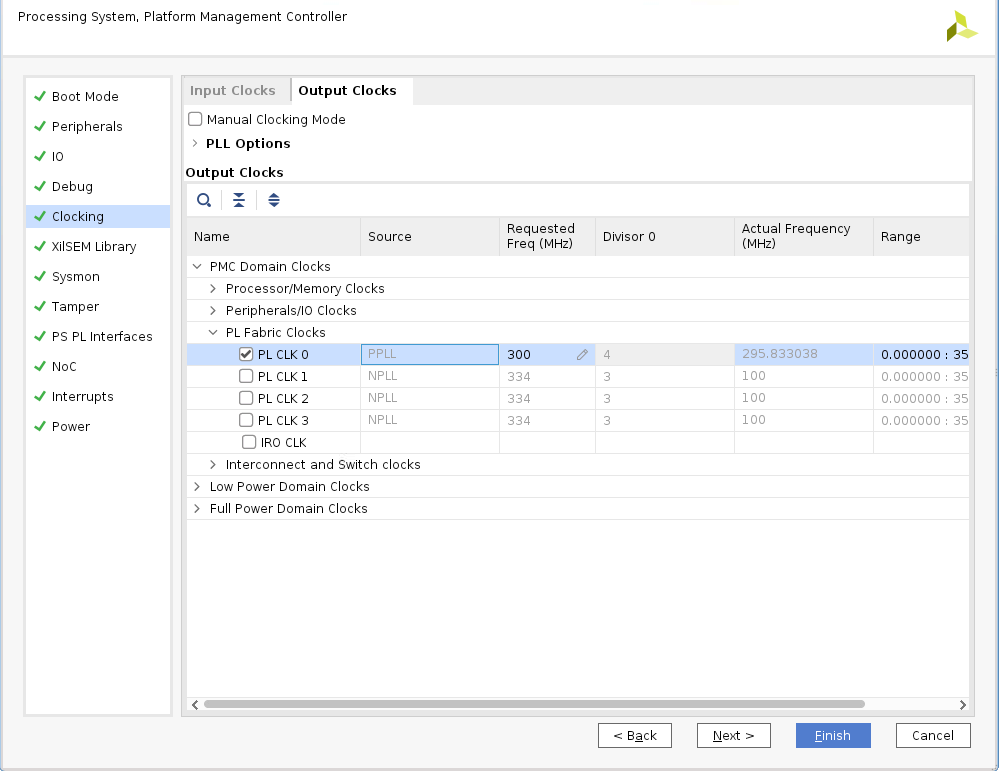Open the Power page
The image size is (999, 771).
click(x=70, y=426)
